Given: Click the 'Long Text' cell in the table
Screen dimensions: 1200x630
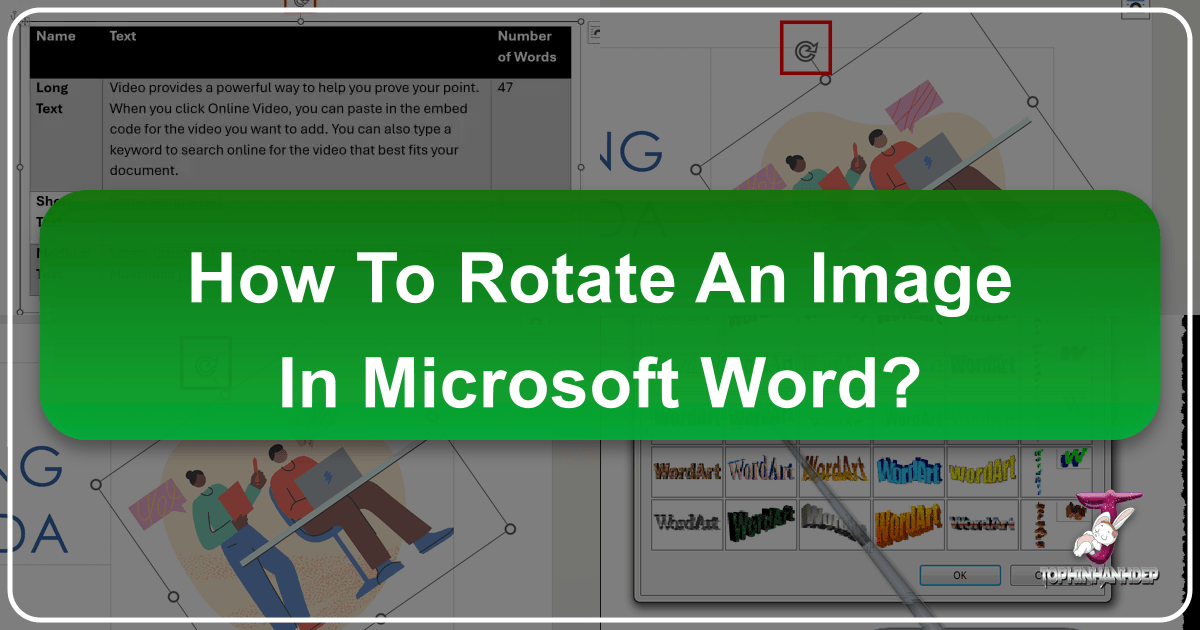Looking at the screenshot, I should click(x=50, y=98).
